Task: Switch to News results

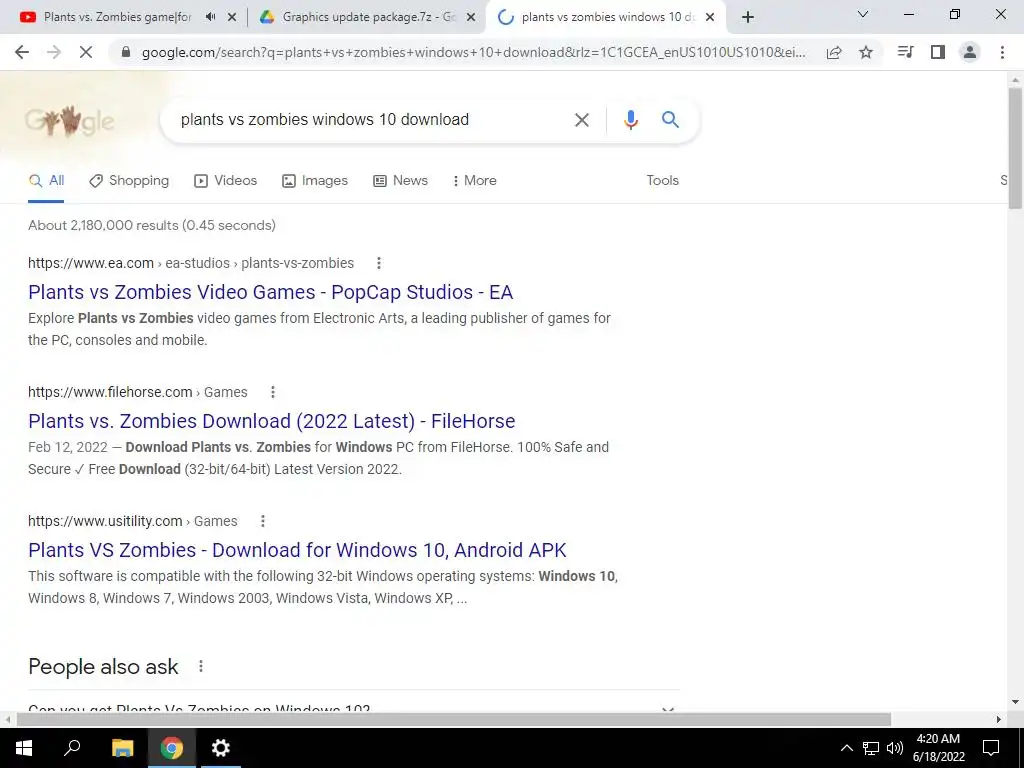Action: coord(400,181)
